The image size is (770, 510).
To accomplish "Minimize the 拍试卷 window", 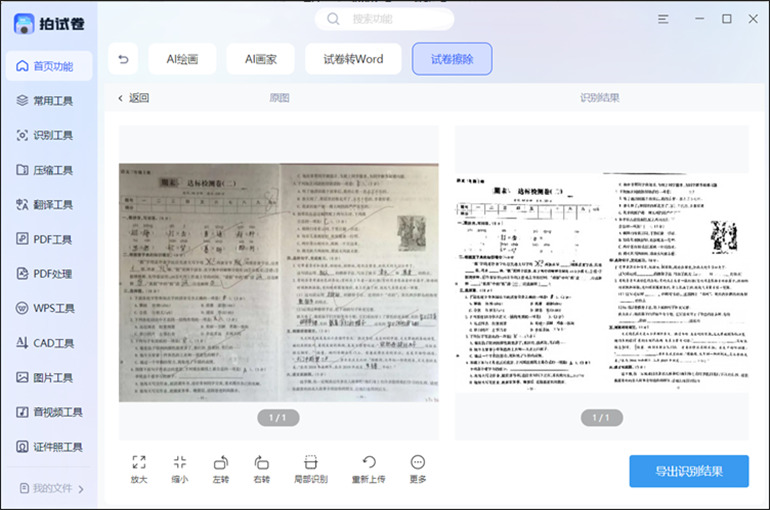I will (x=700, y=19).
